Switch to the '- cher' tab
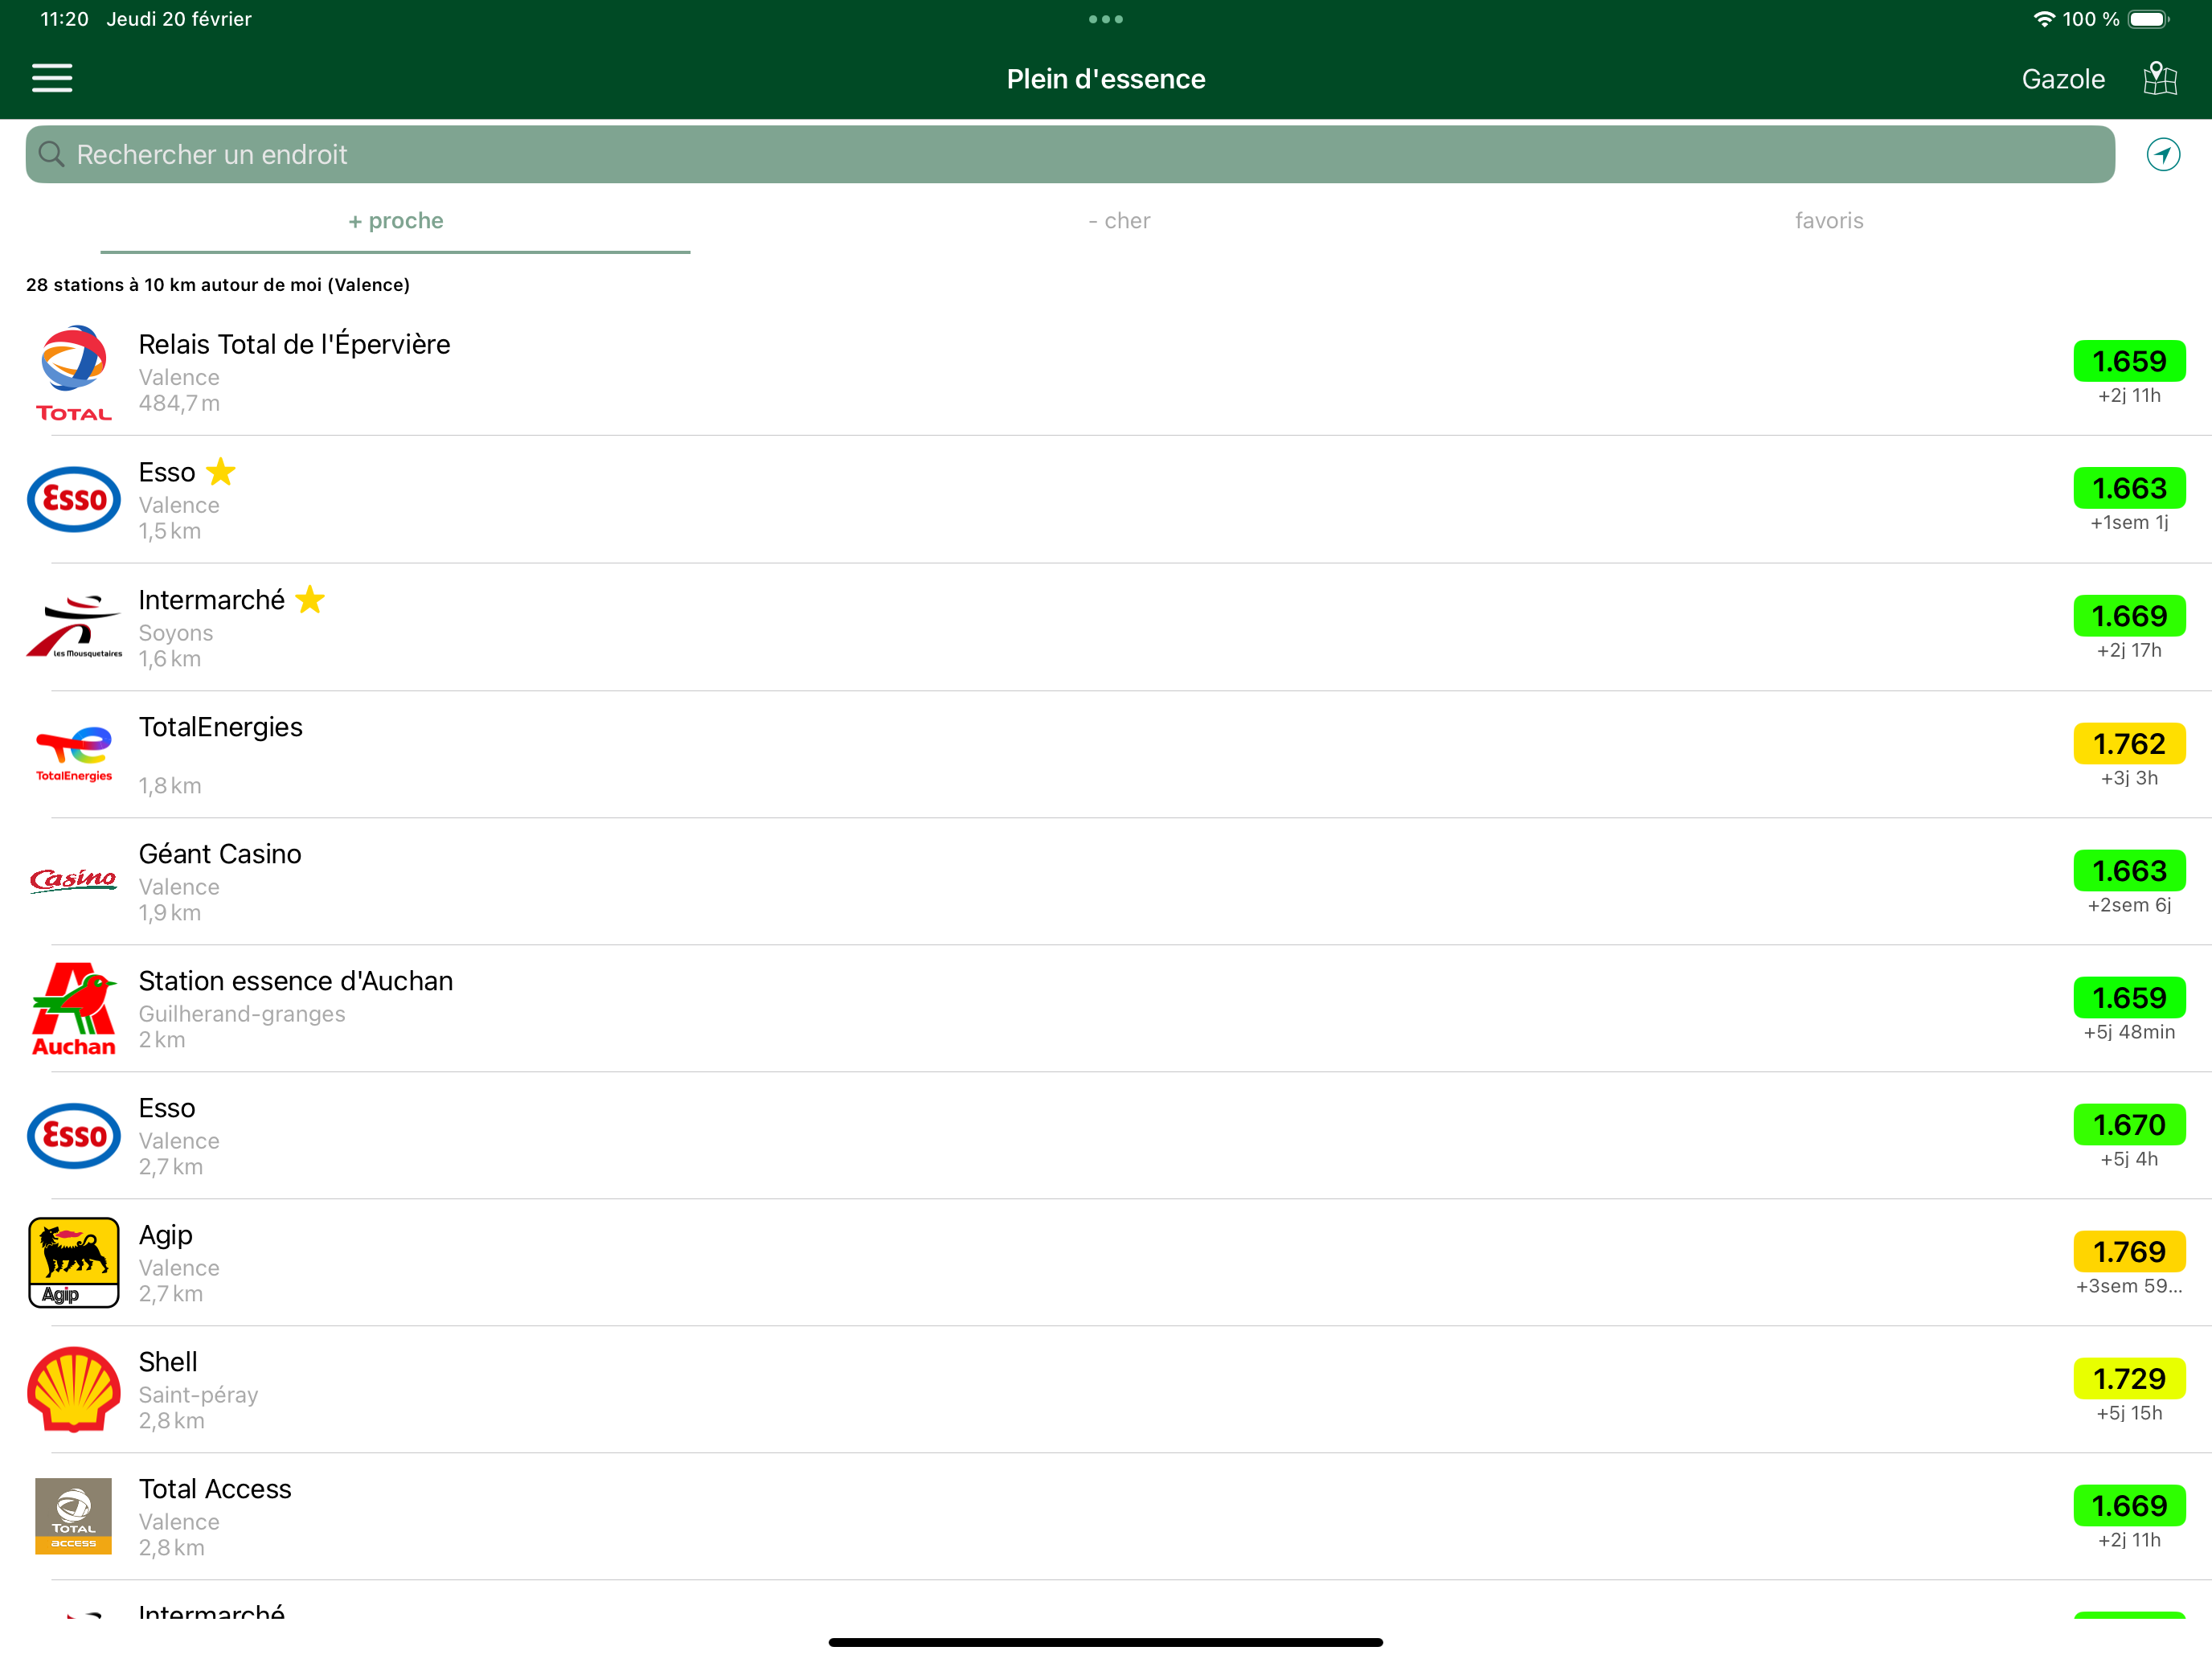Image resolution: width=2212 pixels, height=1659 pixels. (1119, 221)
